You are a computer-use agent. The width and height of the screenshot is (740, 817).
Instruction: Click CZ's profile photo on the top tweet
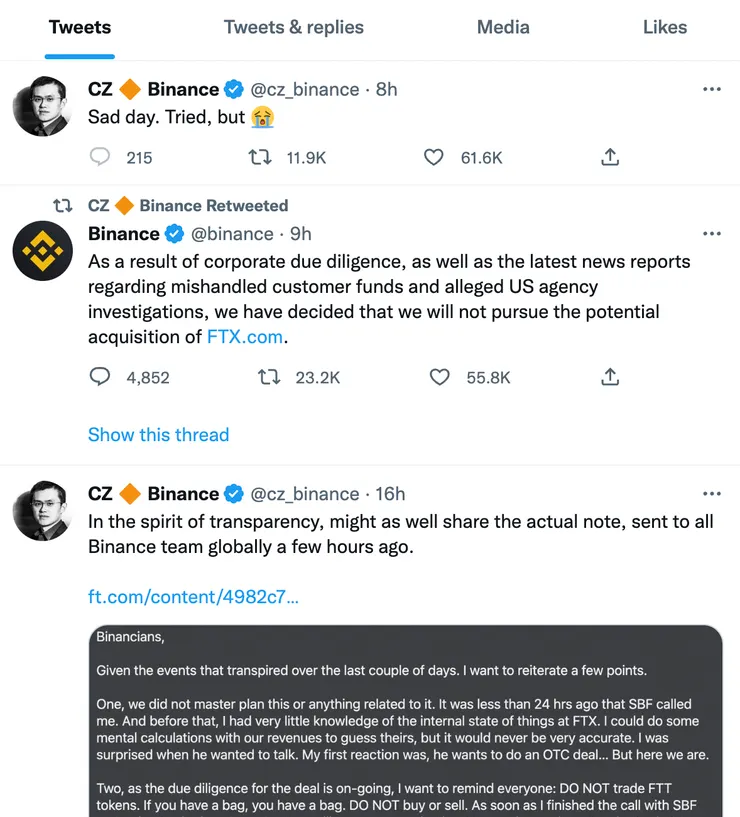(43, 105)
